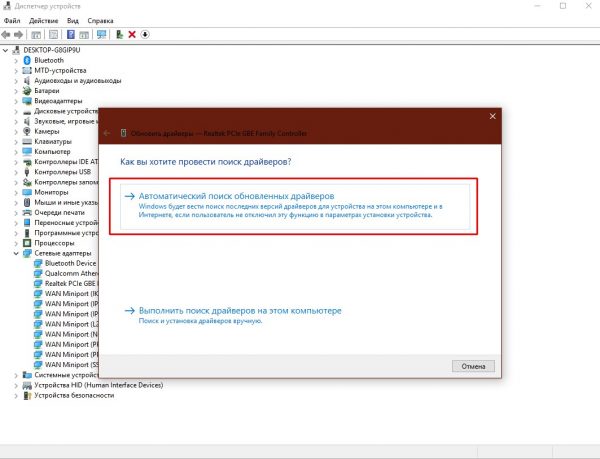The width and height of the screenshot is (600, 459).
Task: Expand the Мониторы category
Action: [x=16, y=192]
